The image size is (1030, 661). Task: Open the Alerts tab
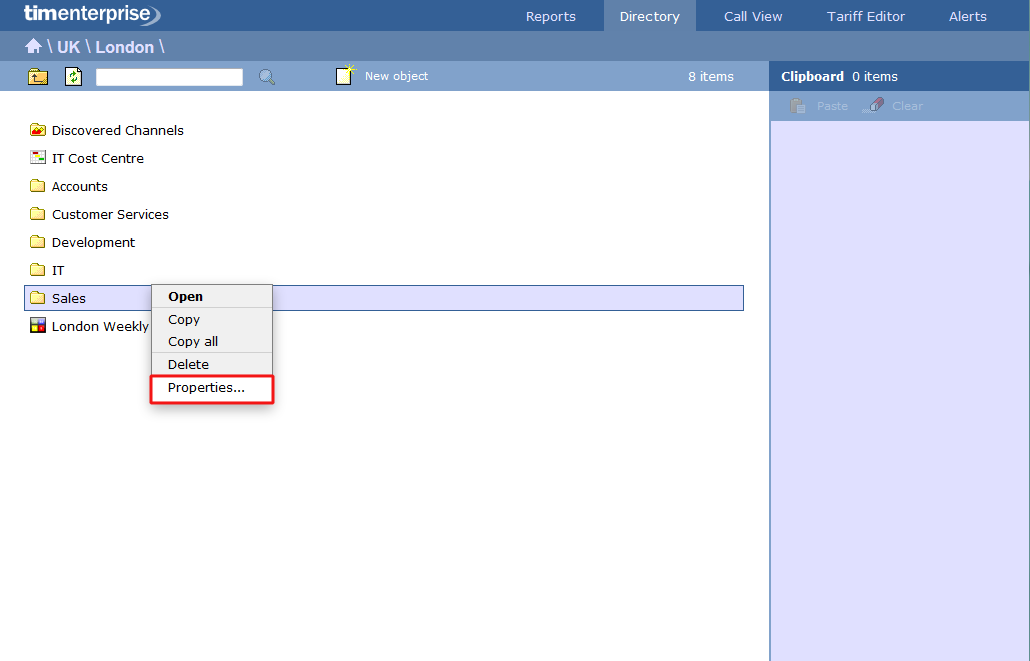tap(967, 16)
